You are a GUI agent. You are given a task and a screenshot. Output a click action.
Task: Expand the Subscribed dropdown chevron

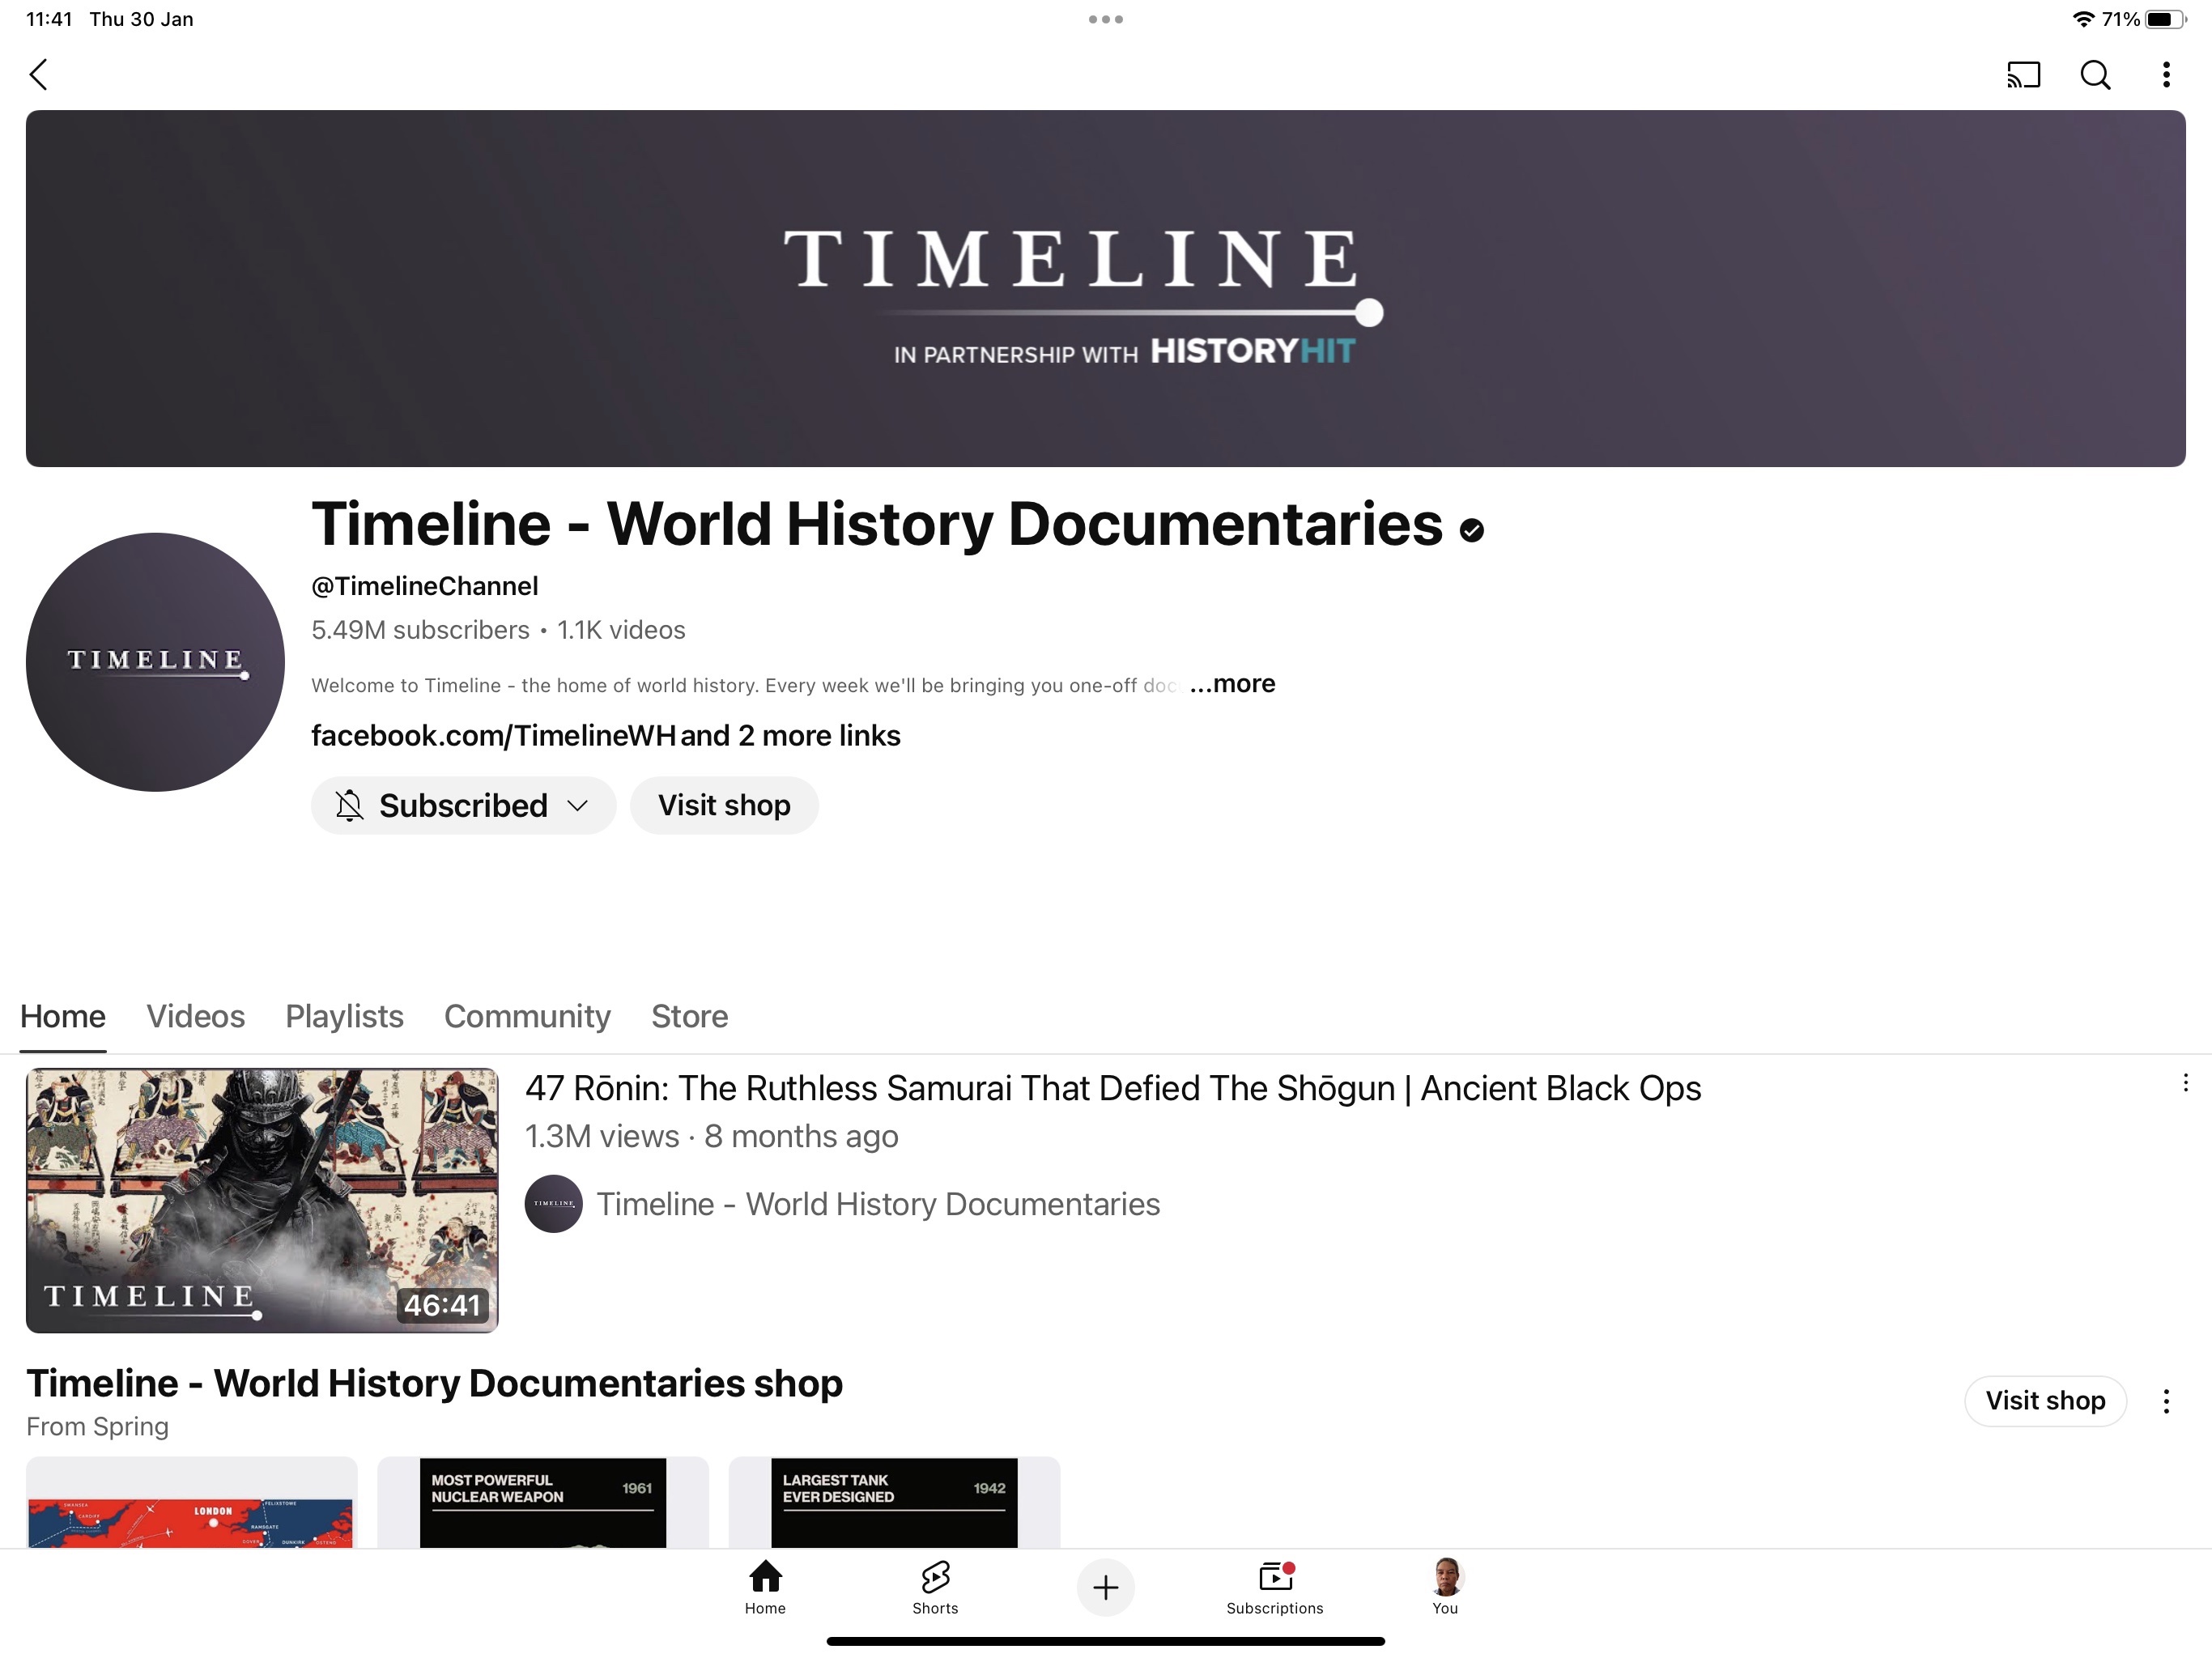point(577,806)
